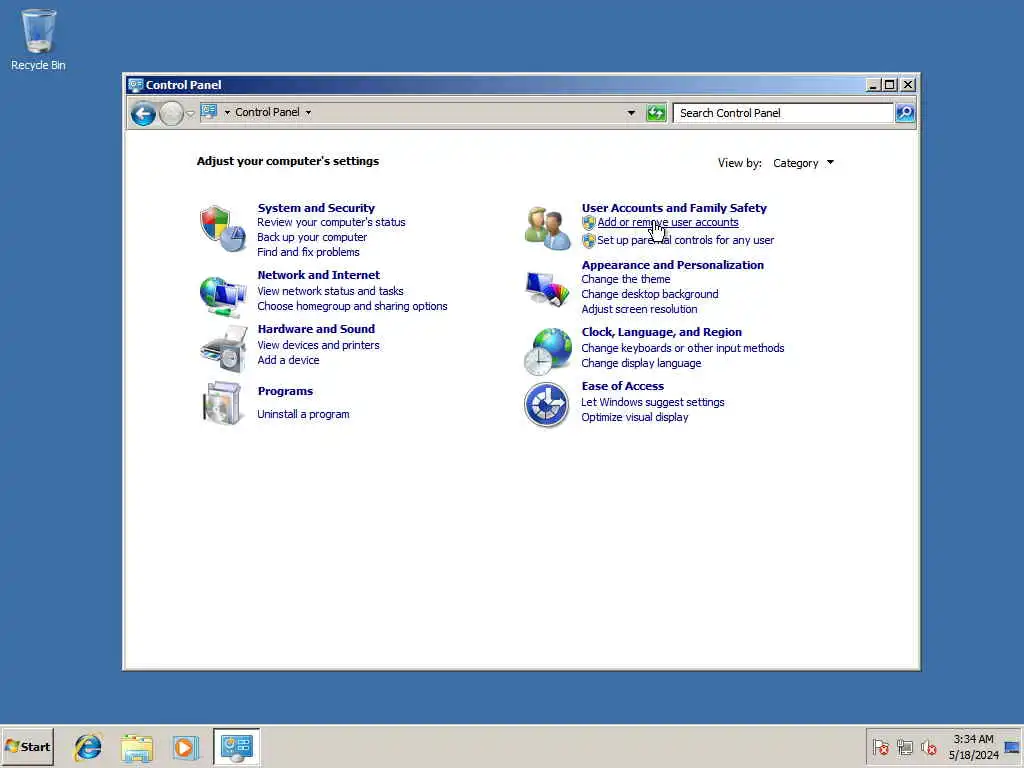The image size is (1024, 768).
Task: Click the Control Panel breadcrumb text
Action: point(267,112)
